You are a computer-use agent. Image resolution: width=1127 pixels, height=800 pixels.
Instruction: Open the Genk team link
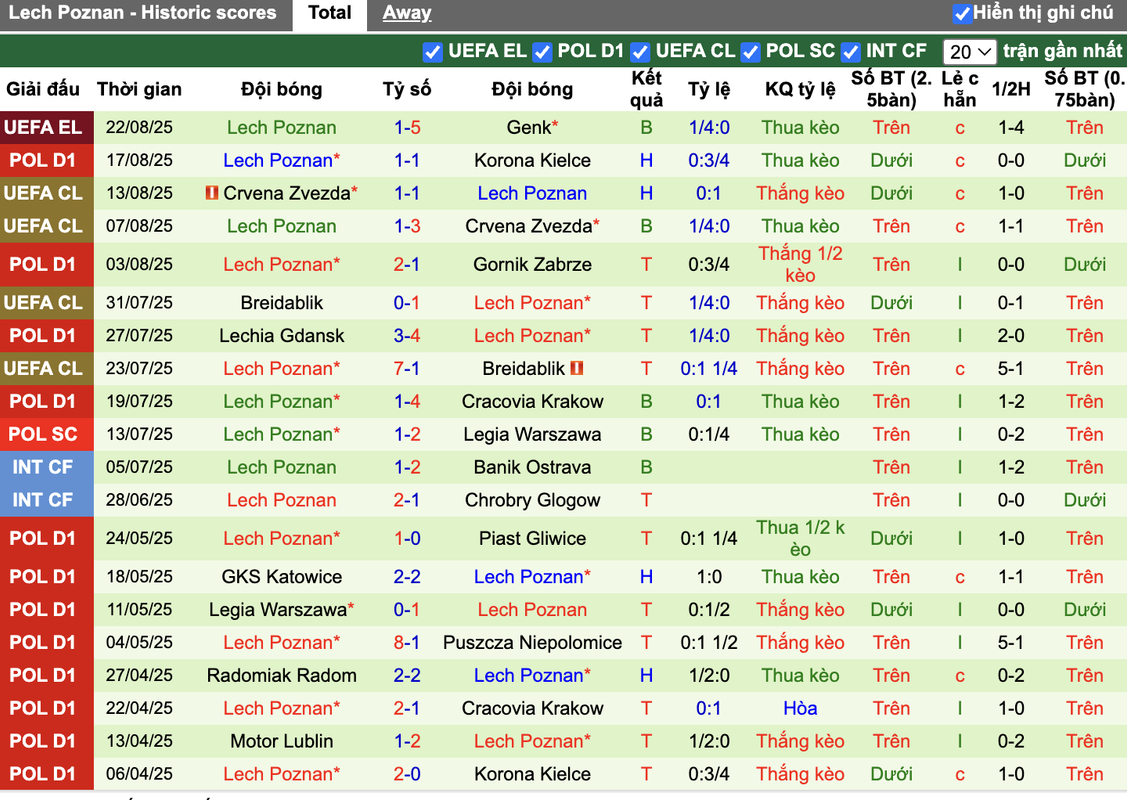(x=529, y=127)
